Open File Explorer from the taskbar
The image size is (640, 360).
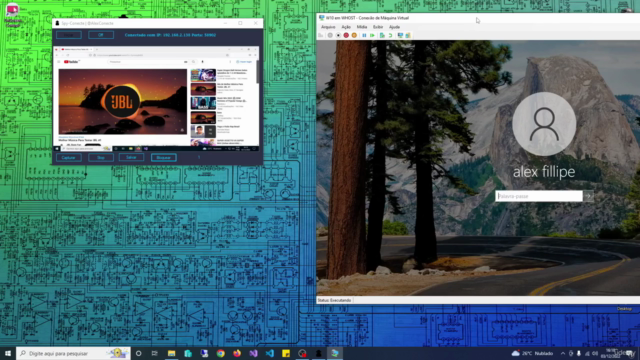171,353
